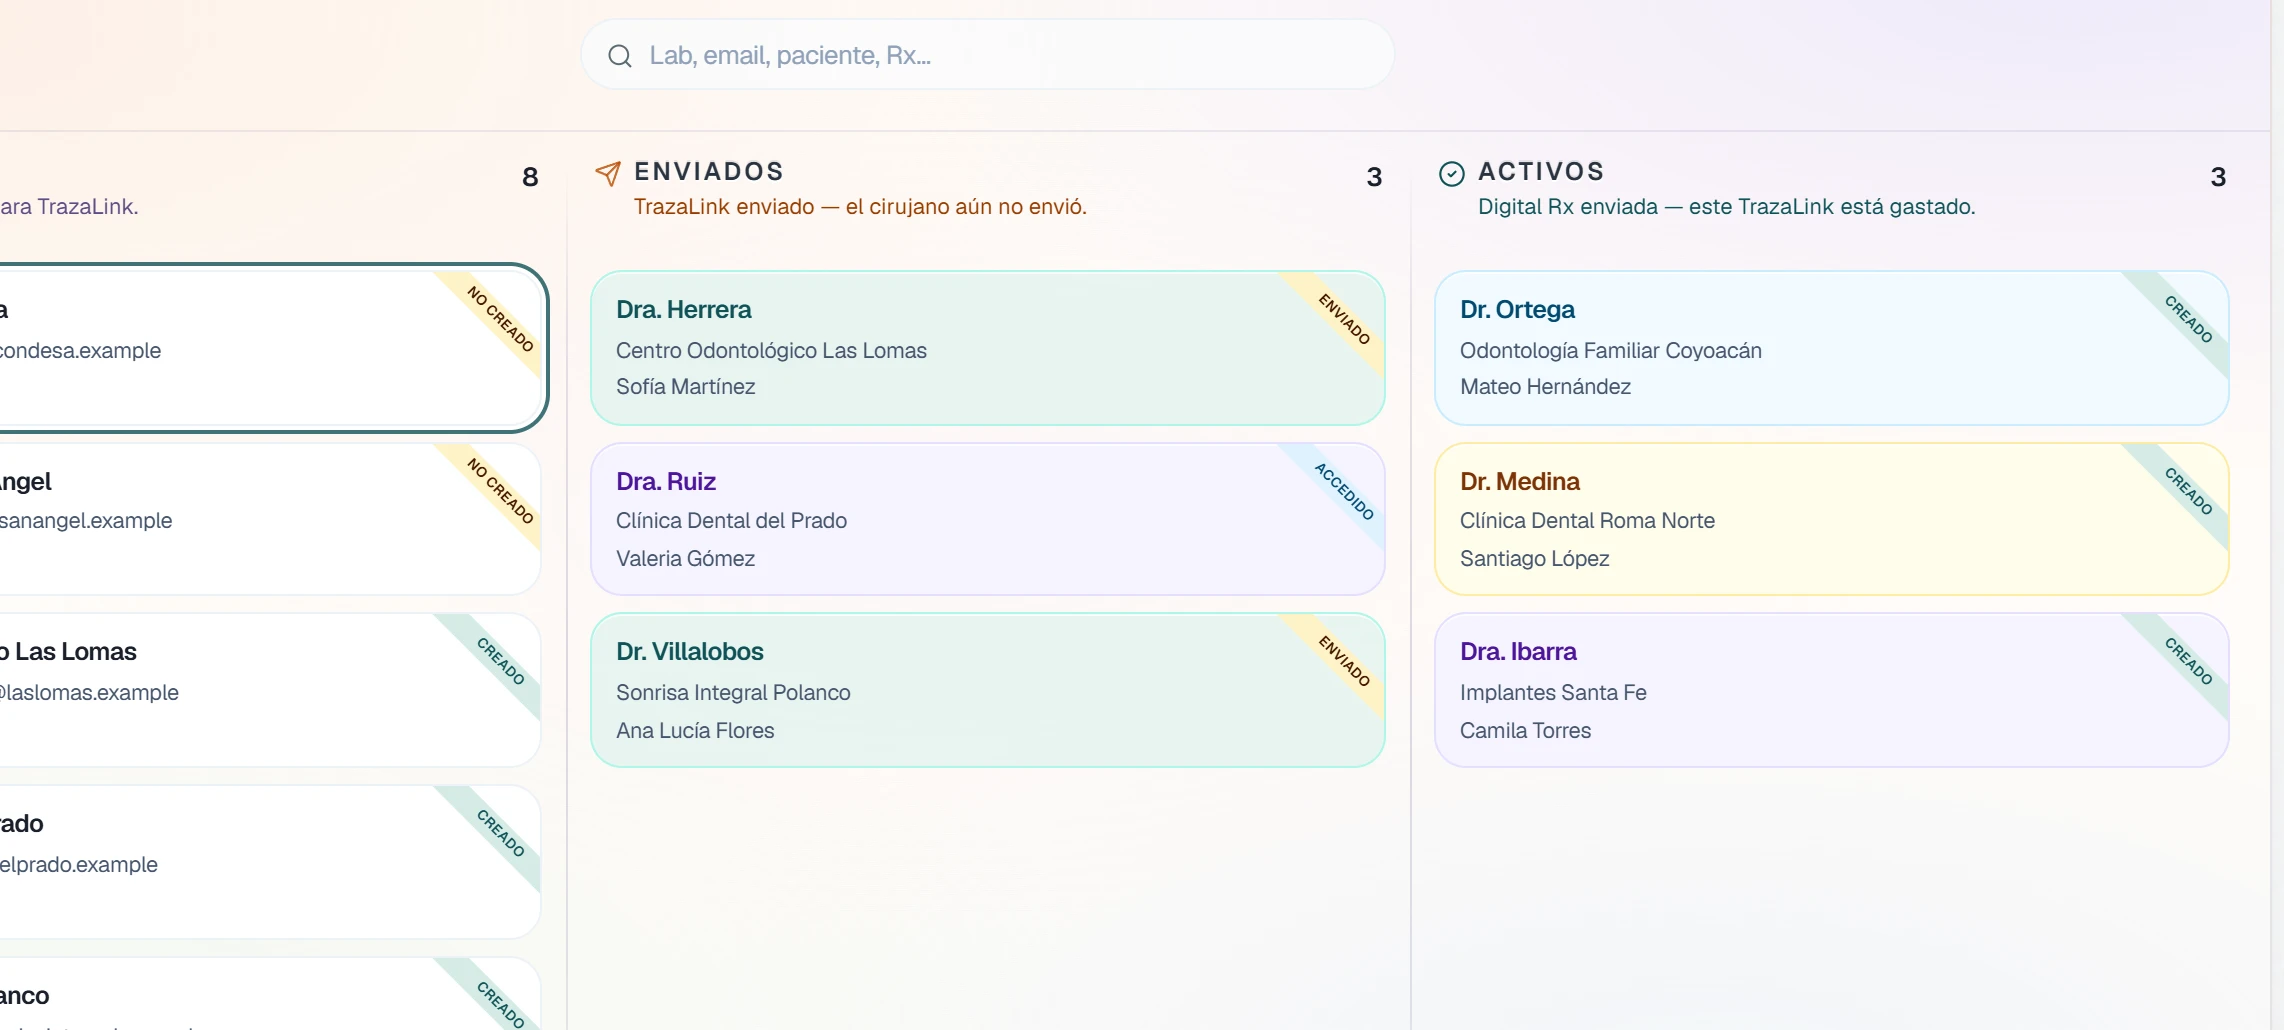
Task: Click 'Digital Rx enviada' subtitle text
Action: 1568,206
